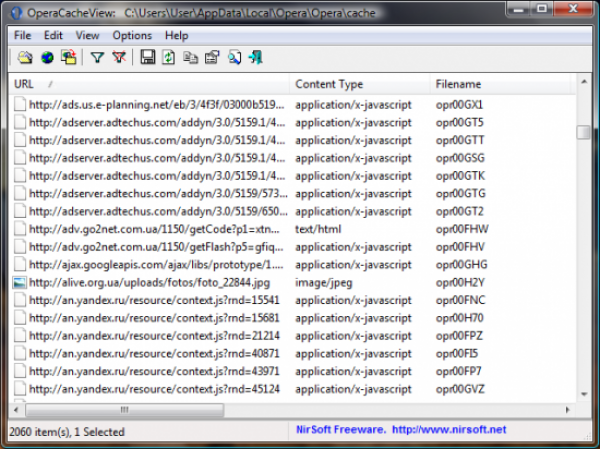Visit the NirSoft Freeware link in the status bar
The height and width of the screenshot is (449, 600).
coord(401,430)
